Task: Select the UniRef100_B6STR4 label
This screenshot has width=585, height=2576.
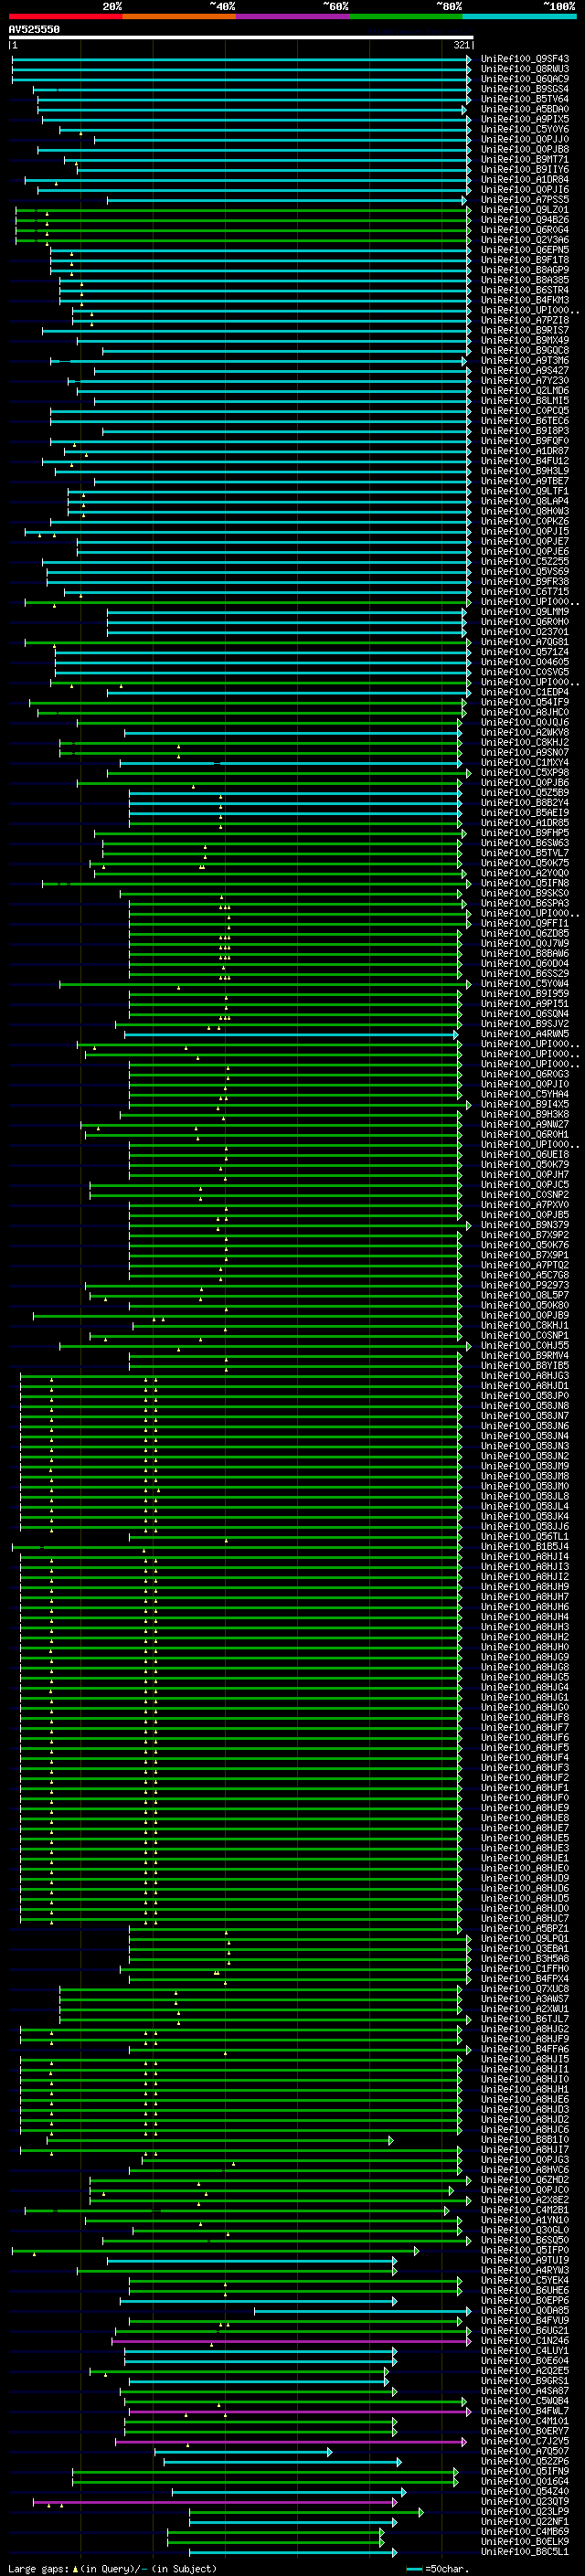Action: coord(525,290)
